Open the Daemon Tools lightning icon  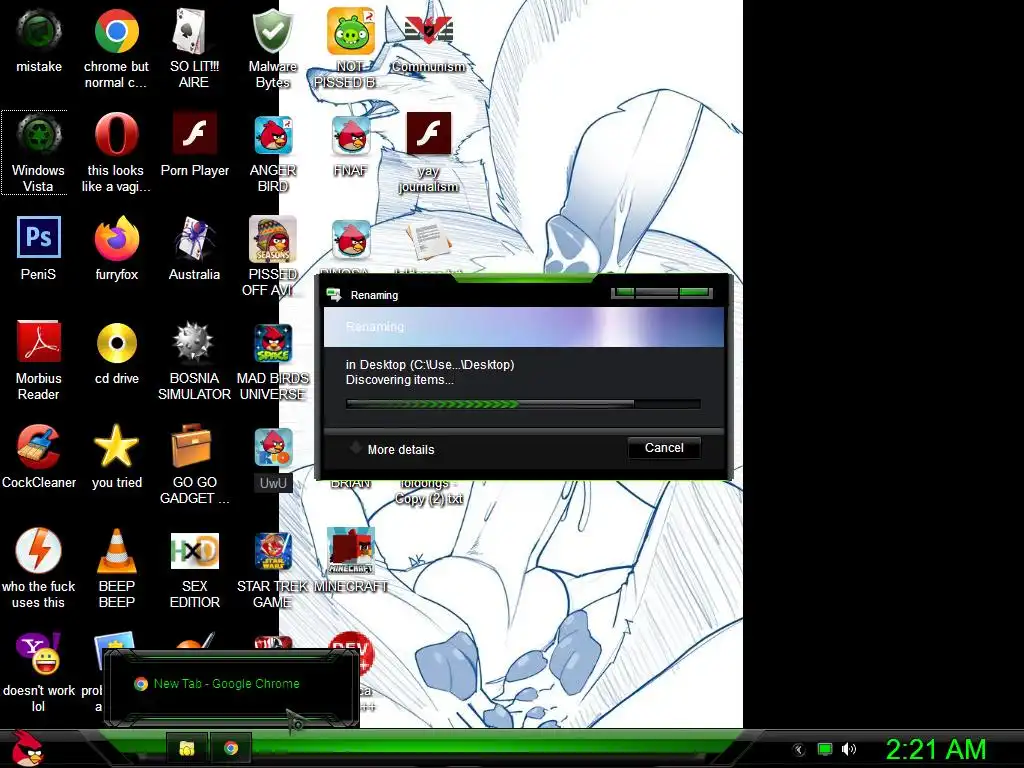pyautogui.click(x=39, y=551)
